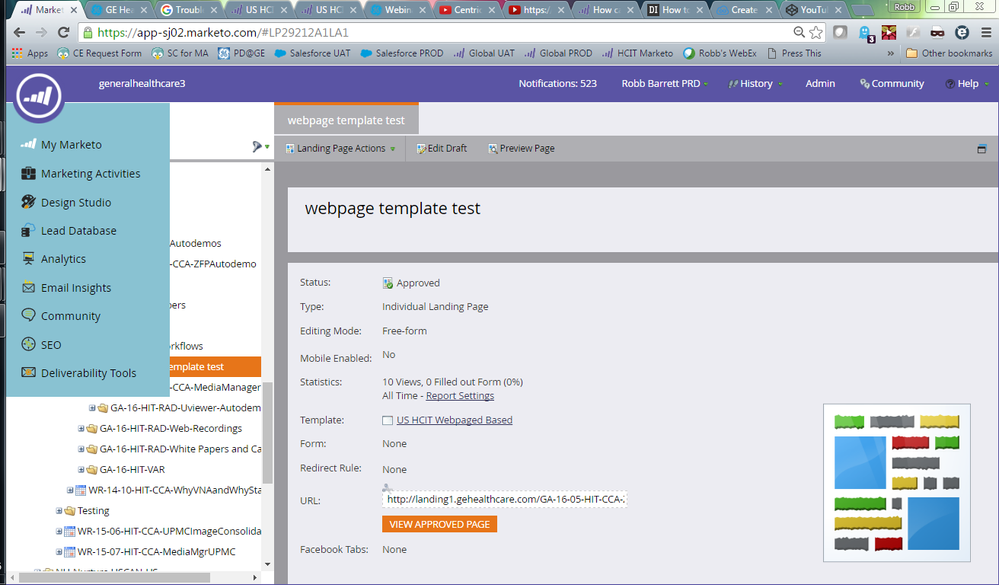Viewport: 999px width, 585px height.
Task: Expand the GA-16-HIT-VAR folder
Action: [81, 470]
